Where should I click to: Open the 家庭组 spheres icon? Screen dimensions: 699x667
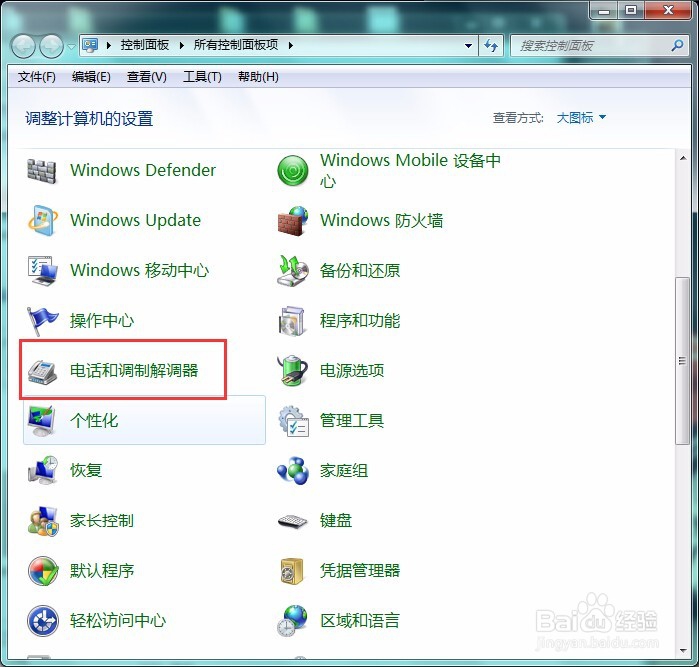pos(292,470)
